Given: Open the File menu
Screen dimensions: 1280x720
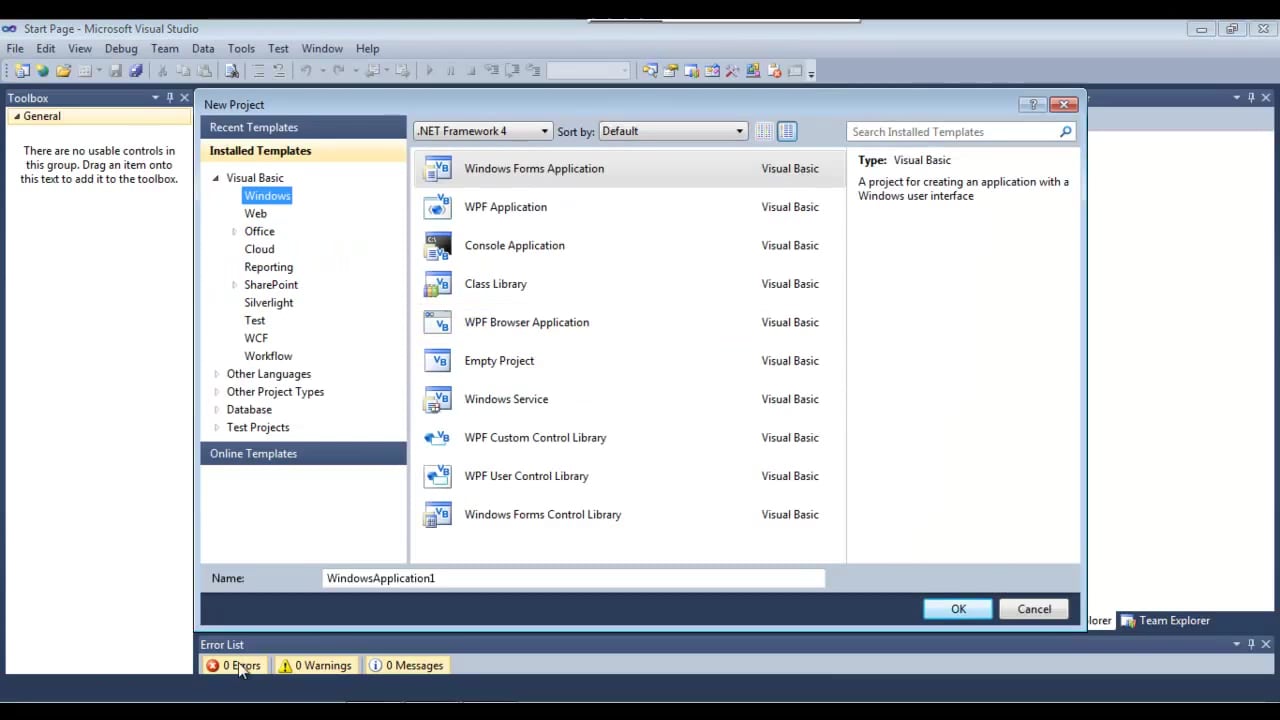Looking at the screenshot, I should pos(15,49).
